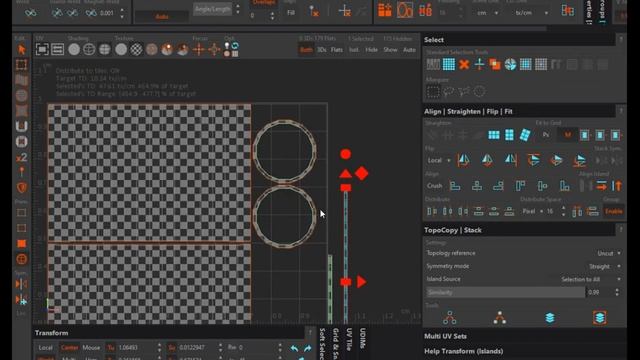Open the Pixel unit dropdown in Distribute Space

click(x=532, y=211)
